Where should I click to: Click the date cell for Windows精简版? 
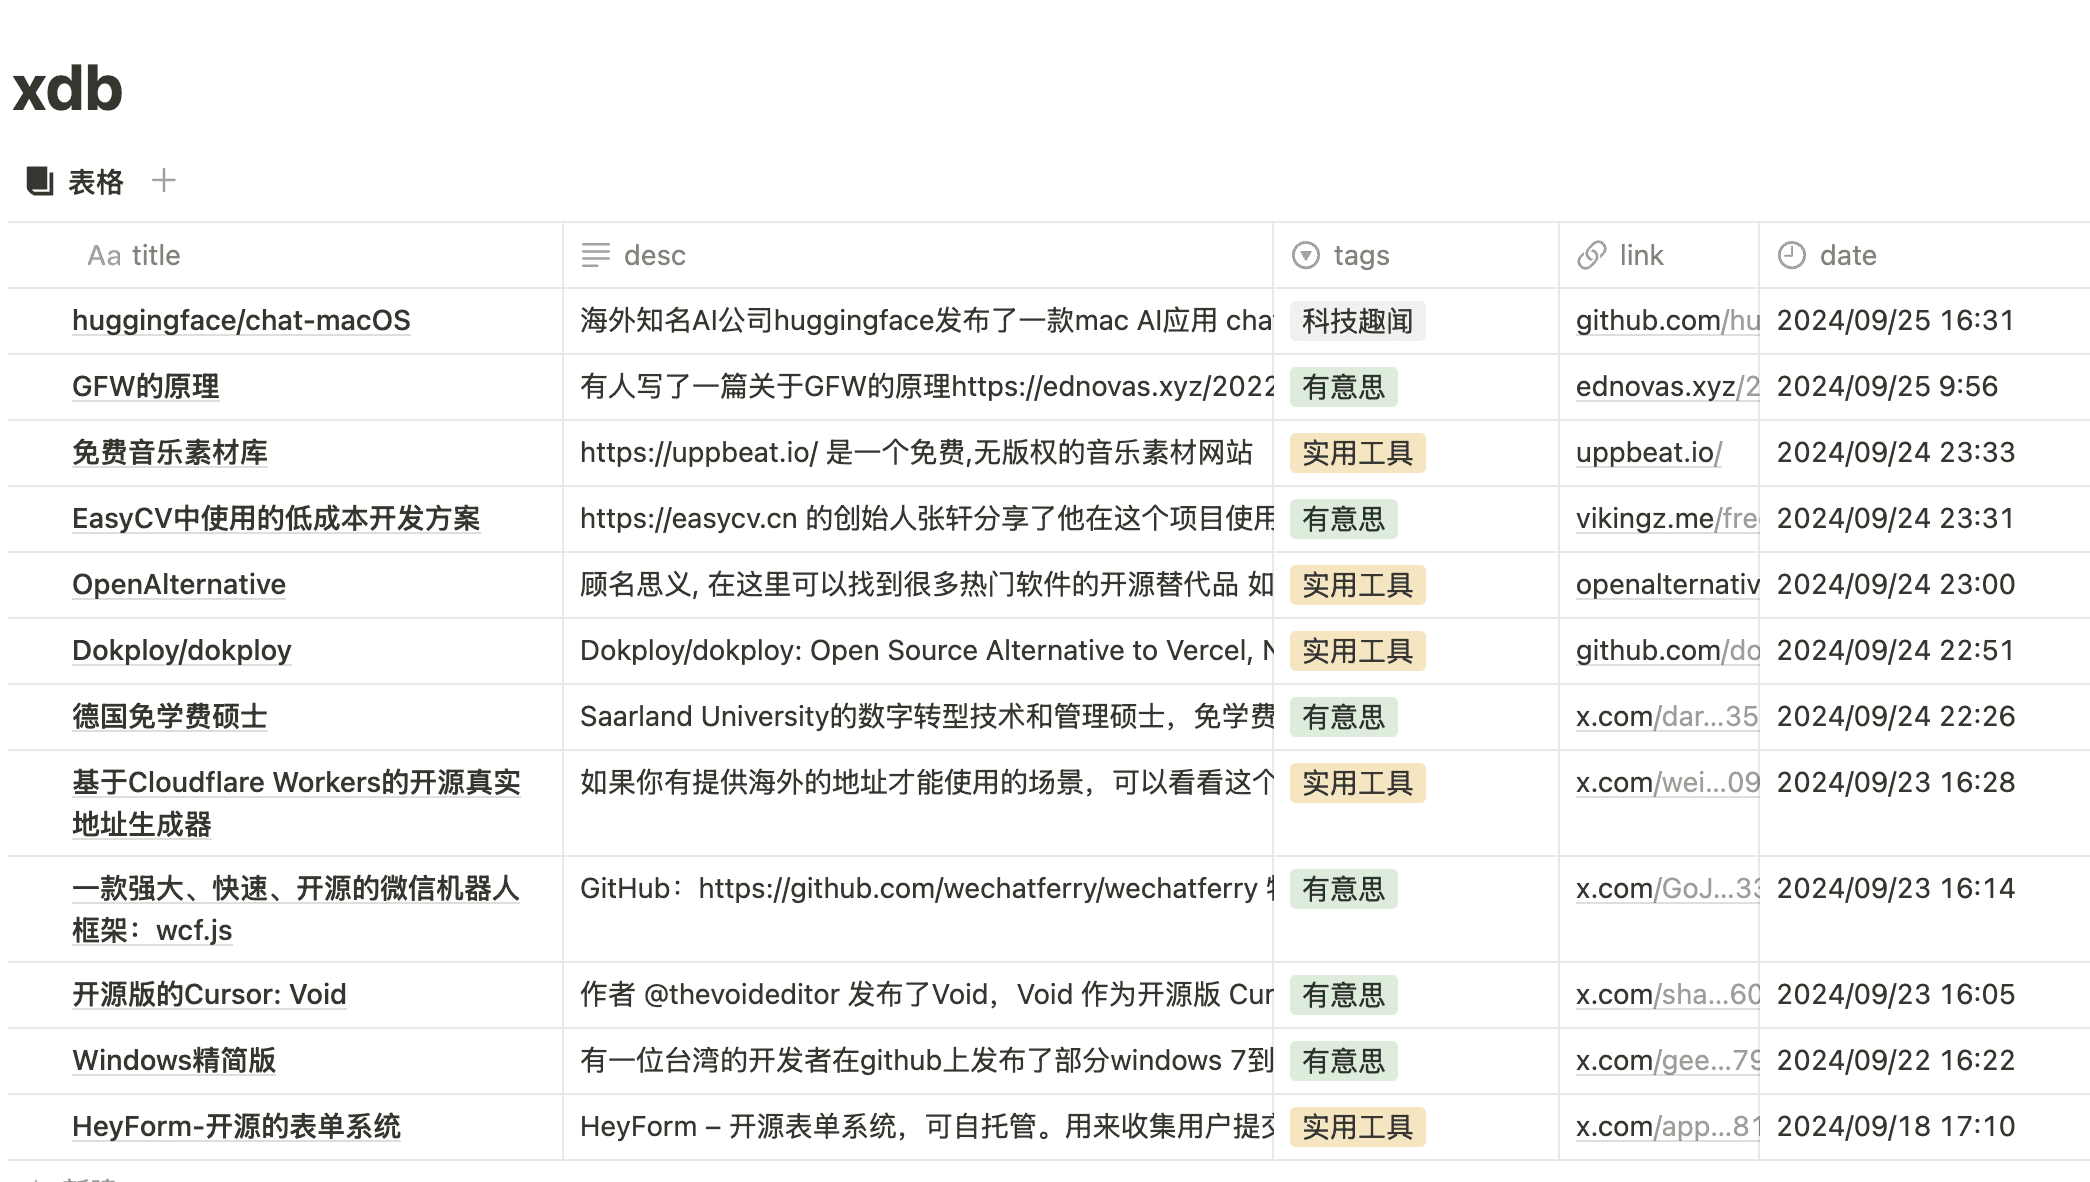[x=1895, y=1061]
